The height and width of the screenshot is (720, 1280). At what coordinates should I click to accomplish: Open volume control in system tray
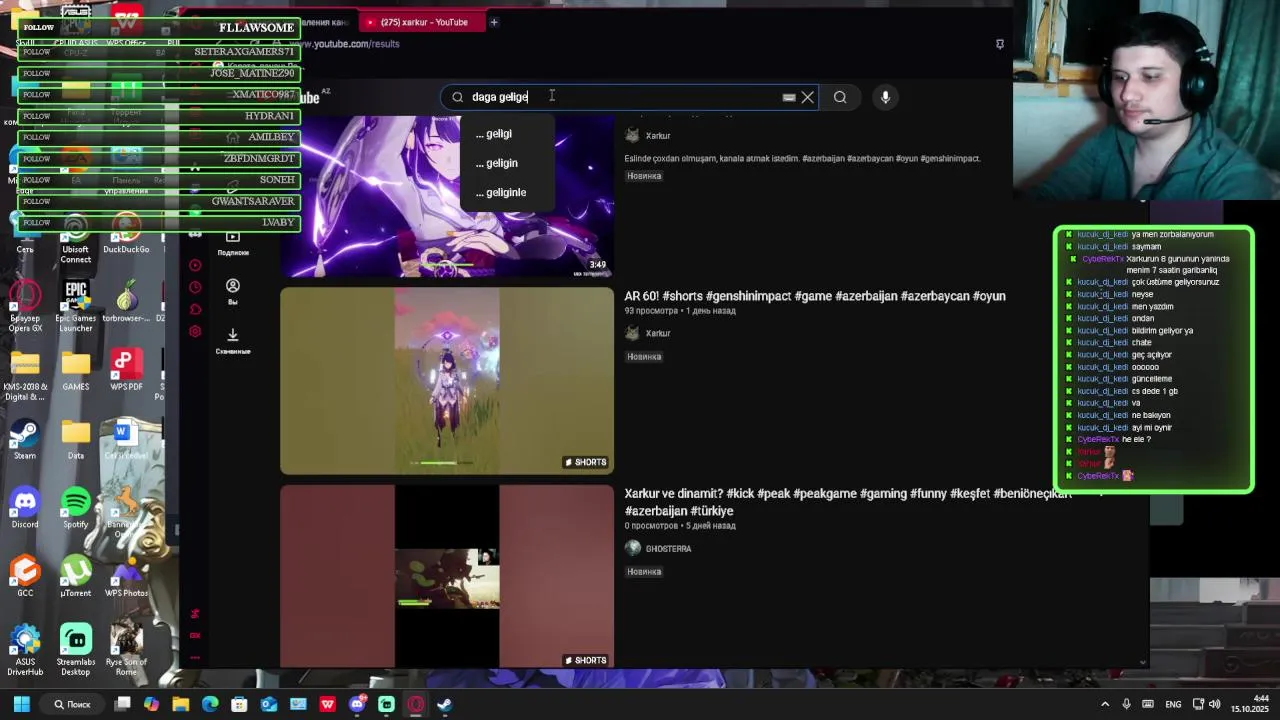(x=1214, y=704)
